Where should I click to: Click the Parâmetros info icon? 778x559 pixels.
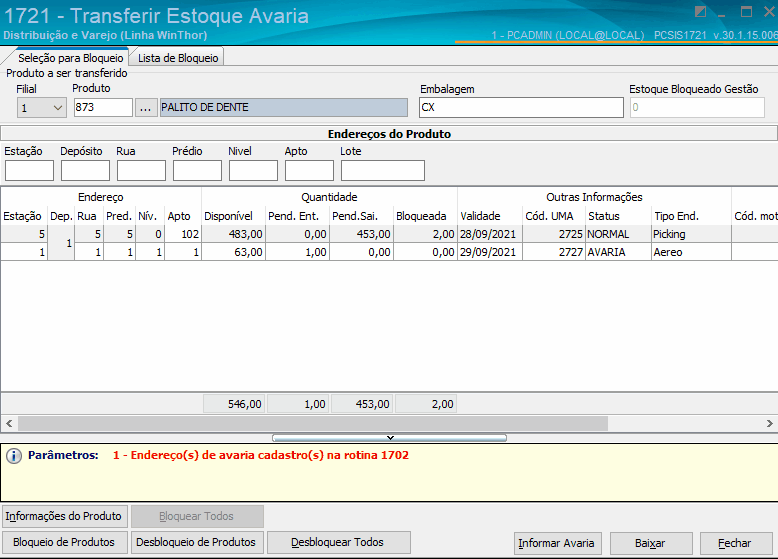[x=14, y=456]
